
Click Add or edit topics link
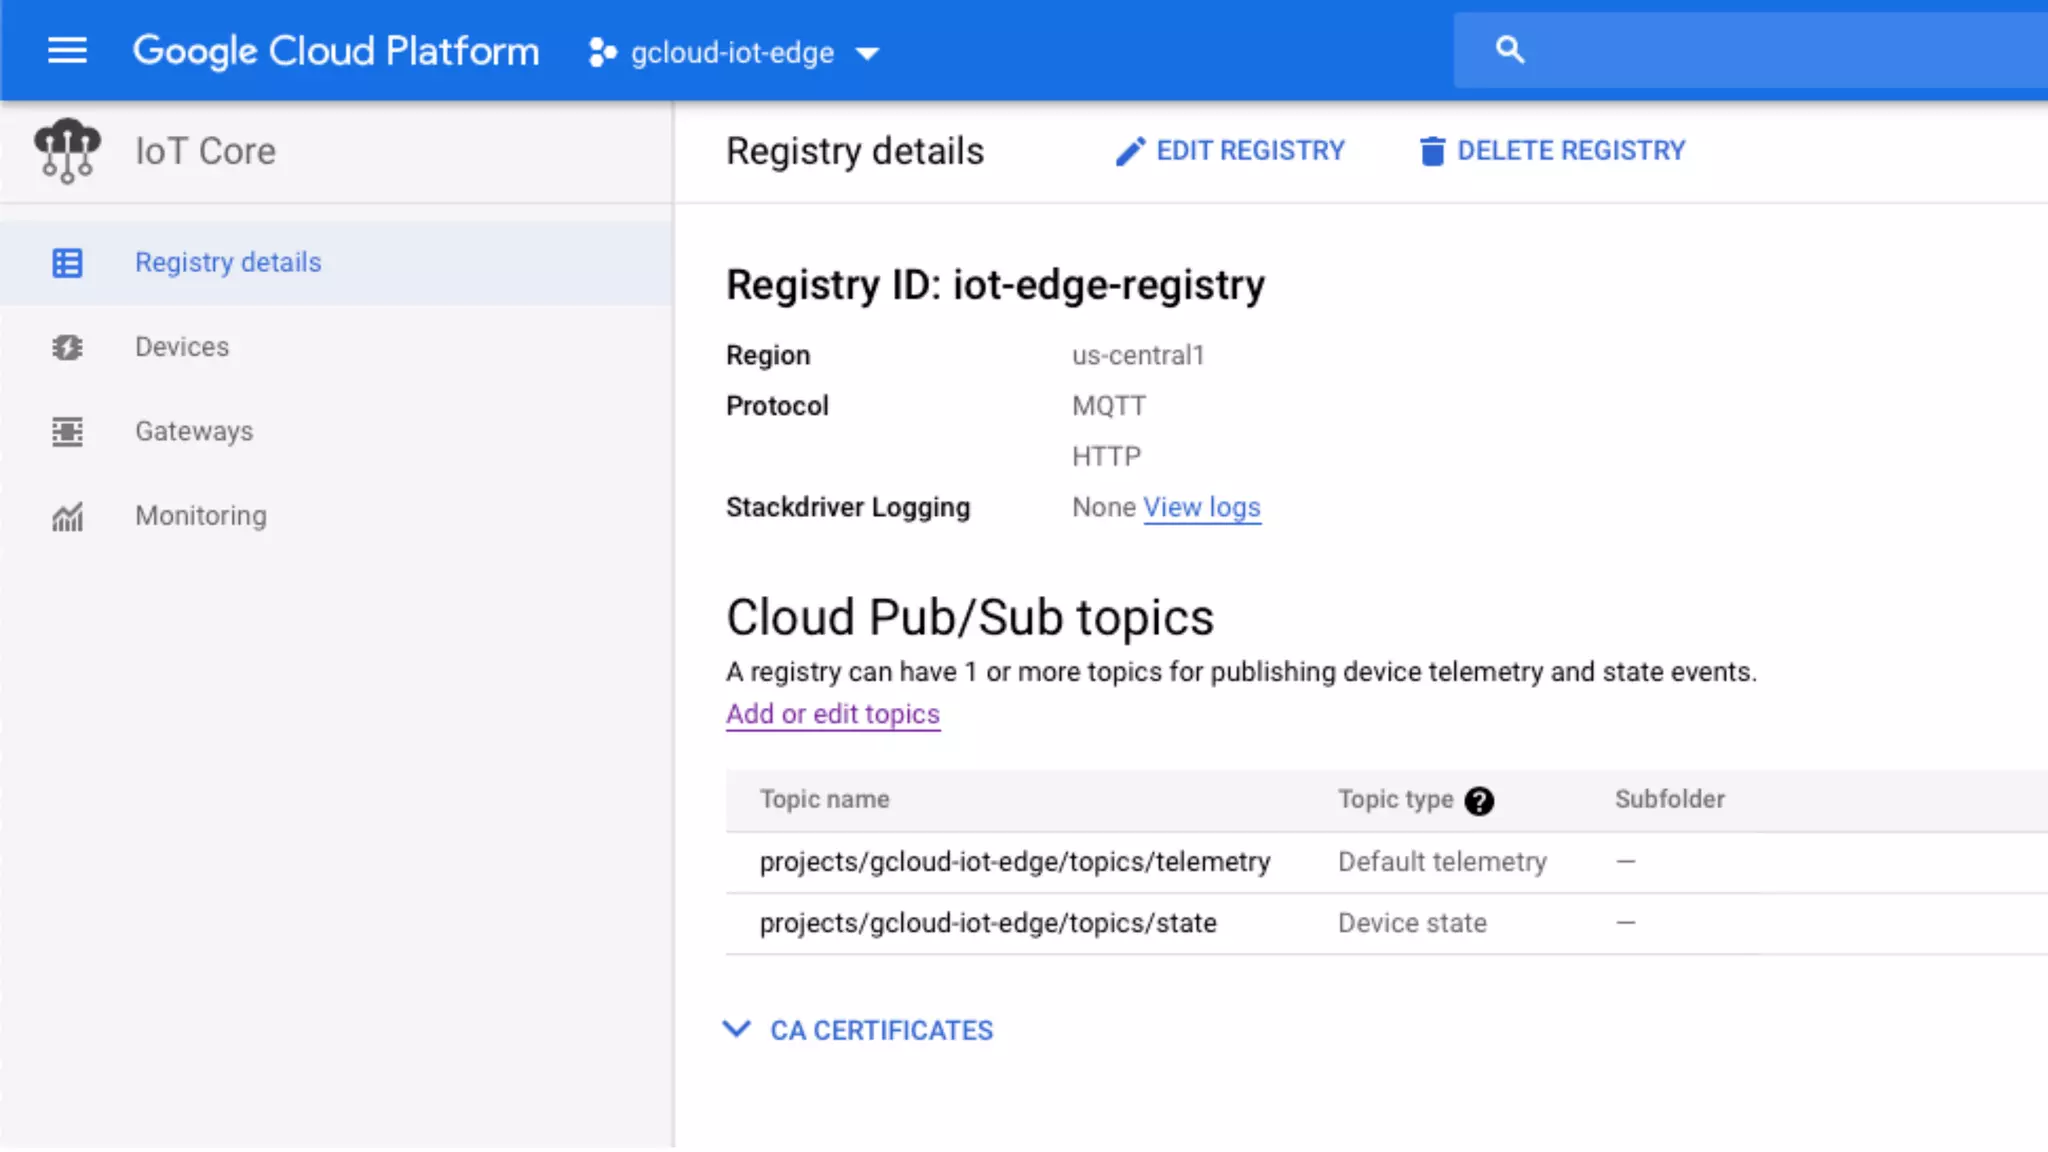pyautogui.click(x=832, y=714)
